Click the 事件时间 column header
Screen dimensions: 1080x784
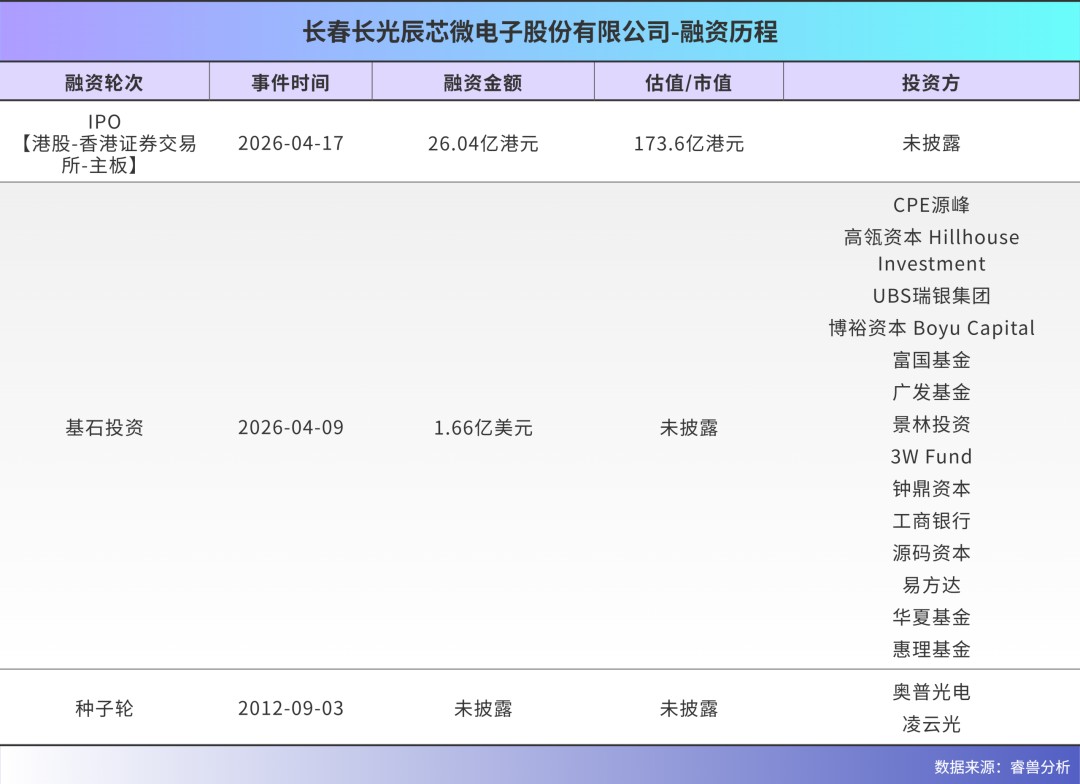point(290,83)
